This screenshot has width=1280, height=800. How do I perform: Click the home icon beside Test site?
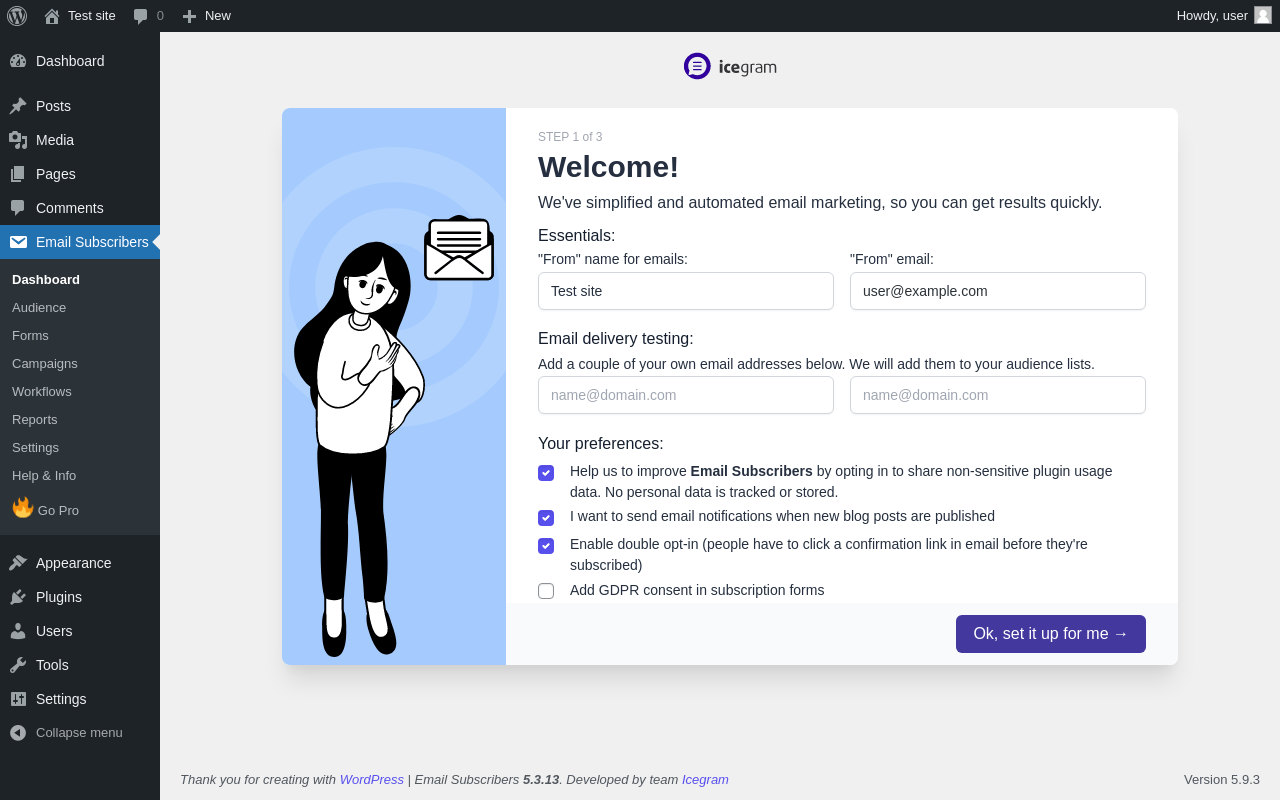tap(52, 16)
